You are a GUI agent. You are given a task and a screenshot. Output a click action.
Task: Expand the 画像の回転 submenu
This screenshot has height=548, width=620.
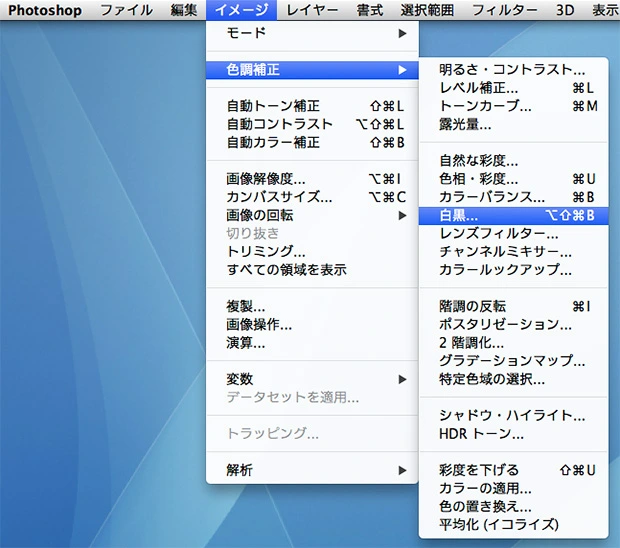pos(312,215)
